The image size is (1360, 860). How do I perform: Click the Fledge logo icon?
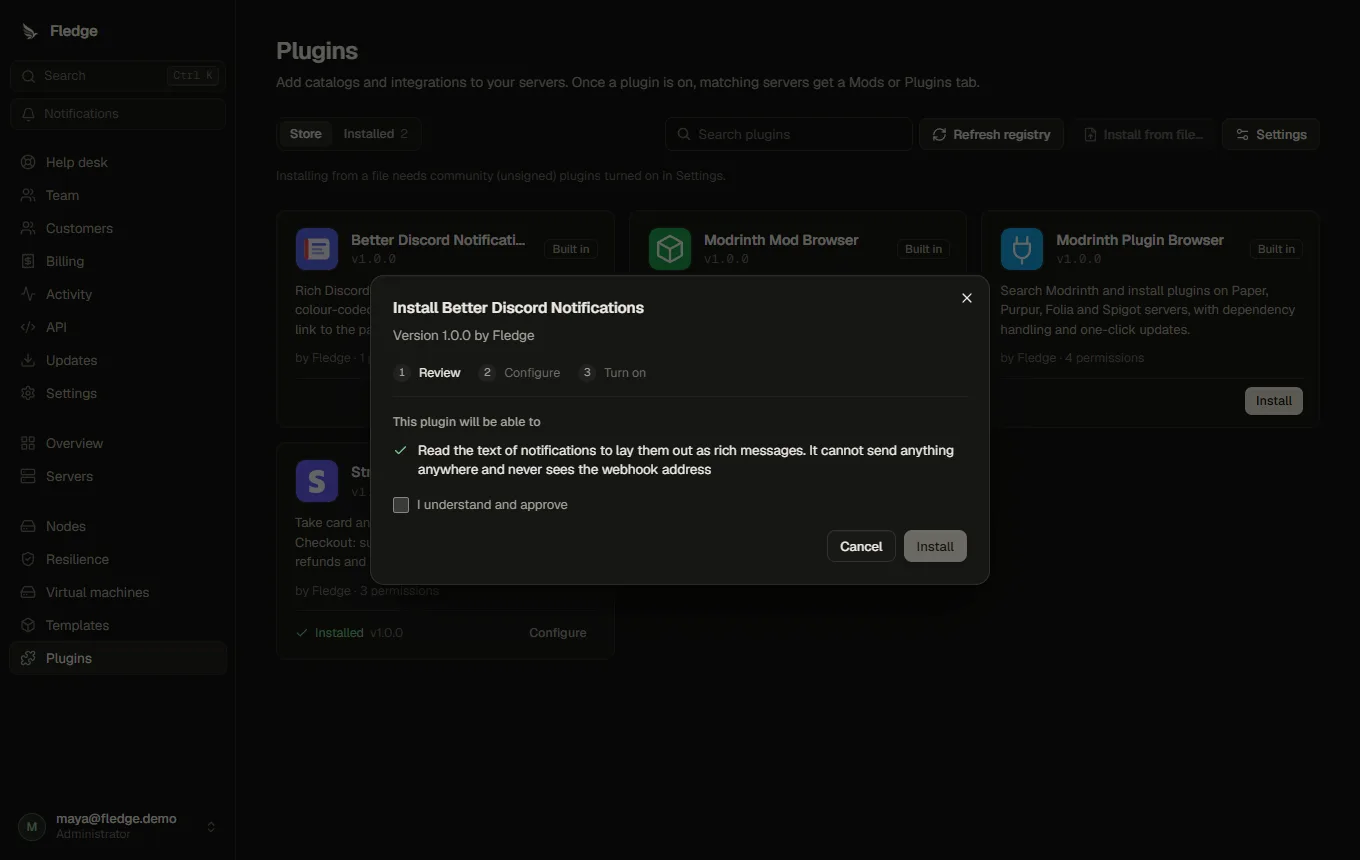click(29, 31)
